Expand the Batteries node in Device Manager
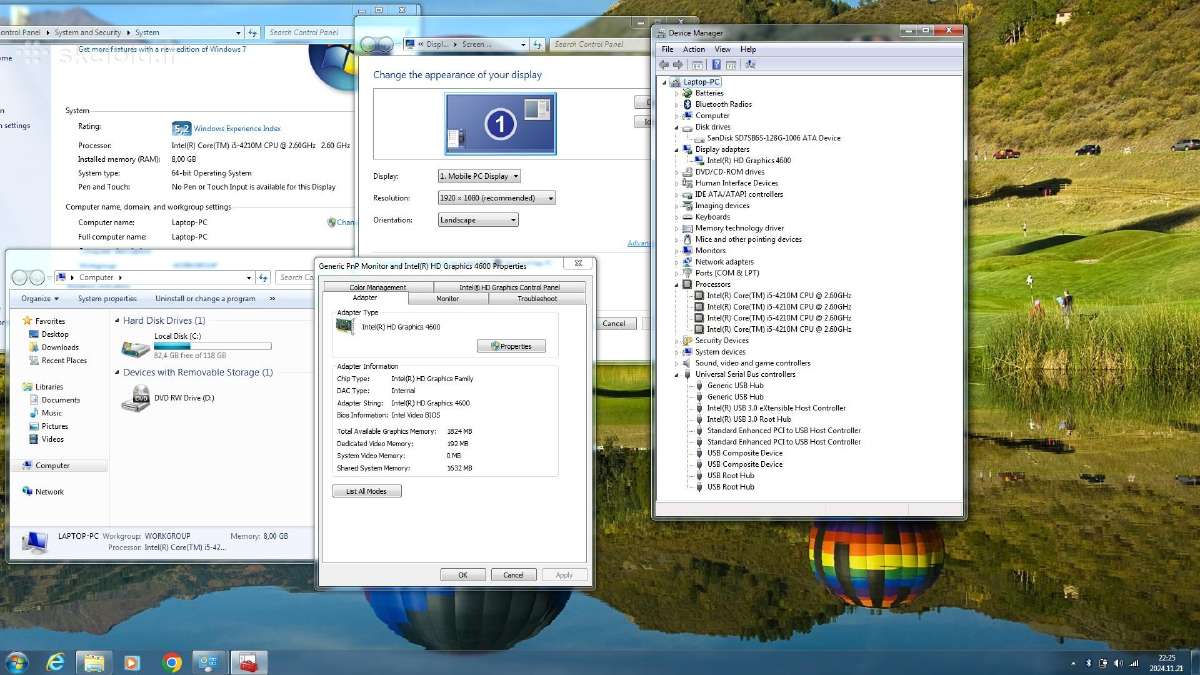Screen dimensions: 1200x675 pos(677,93)
